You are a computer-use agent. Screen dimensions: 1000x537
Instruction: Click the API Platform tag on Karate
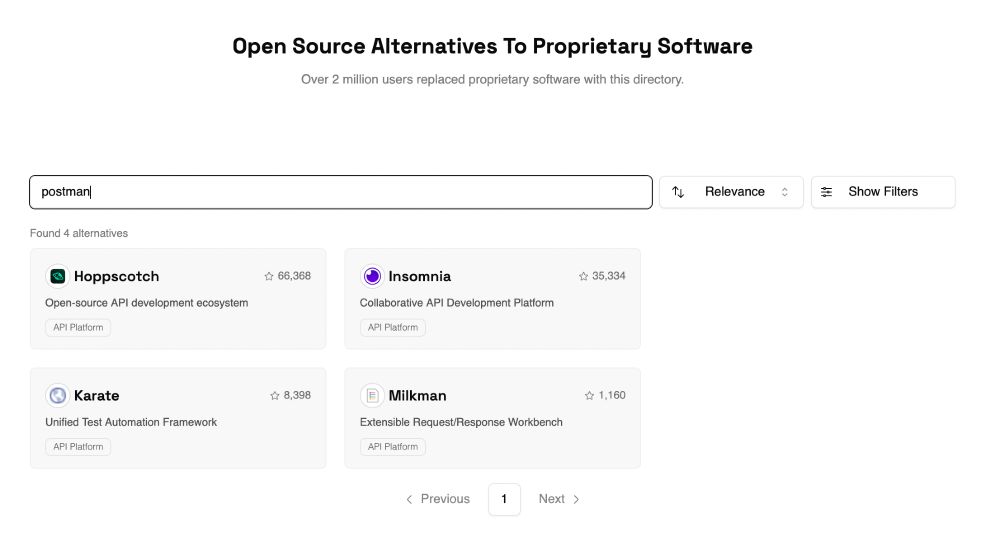point(78,446)
